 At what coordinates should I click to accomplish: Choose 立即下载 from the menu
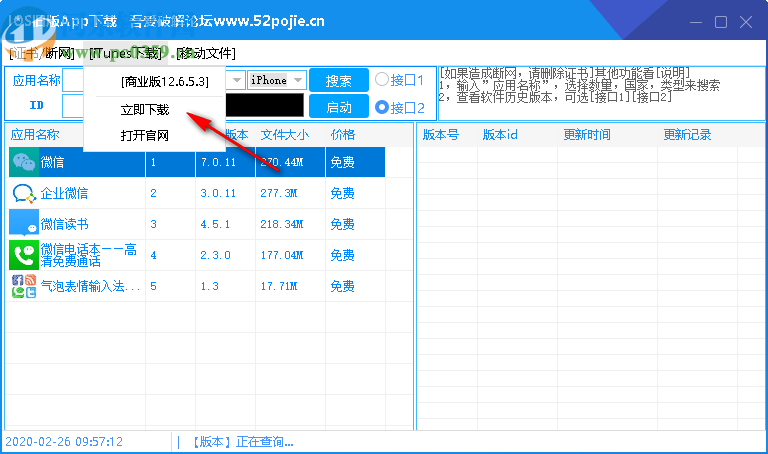pyautogui.click(x=145, y=110)
